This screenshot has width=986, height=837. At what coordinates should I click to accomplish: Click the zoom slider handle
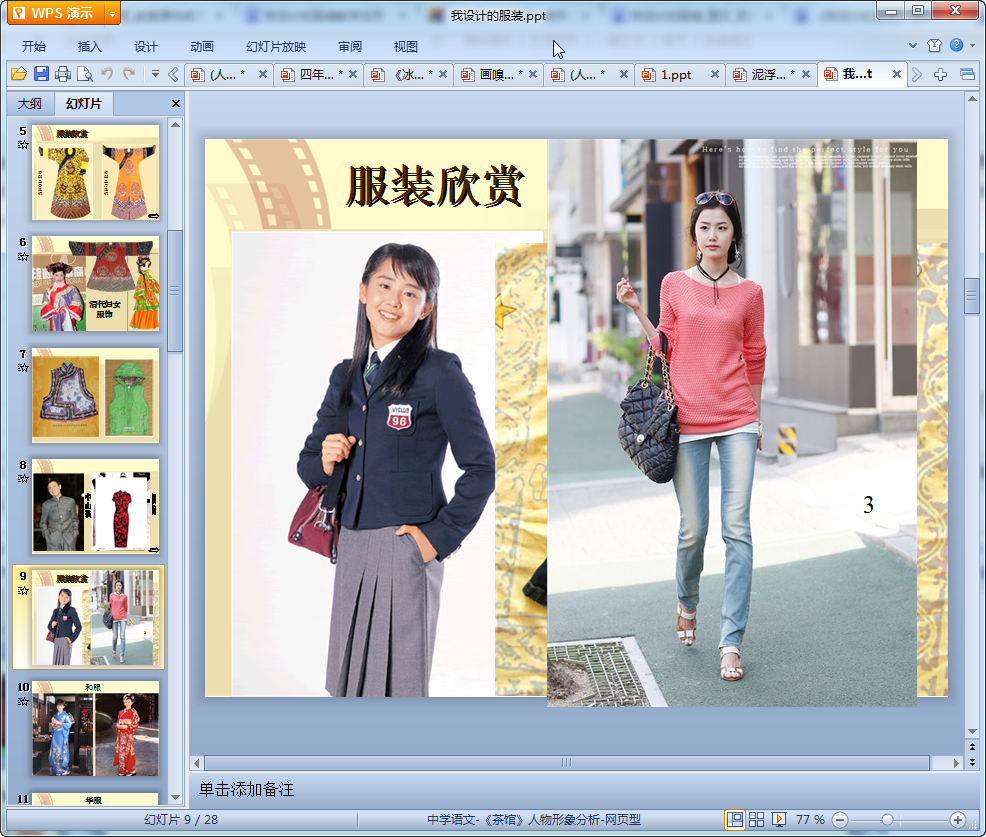tap(887, 819)
